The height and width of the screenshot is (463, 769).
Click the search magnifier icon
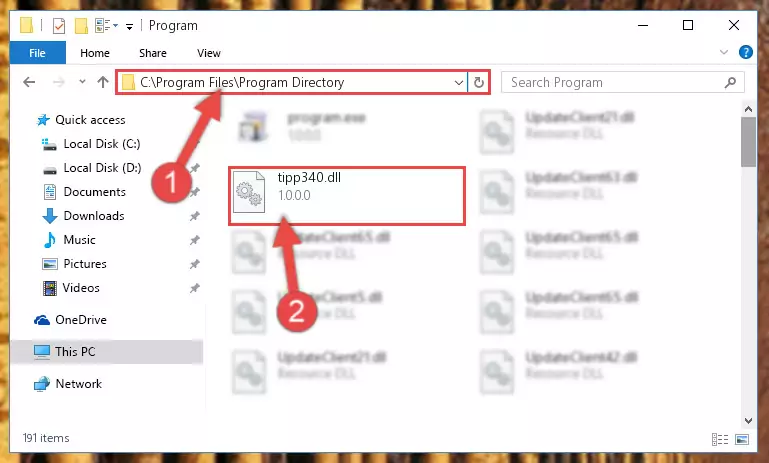click(730, 82)
